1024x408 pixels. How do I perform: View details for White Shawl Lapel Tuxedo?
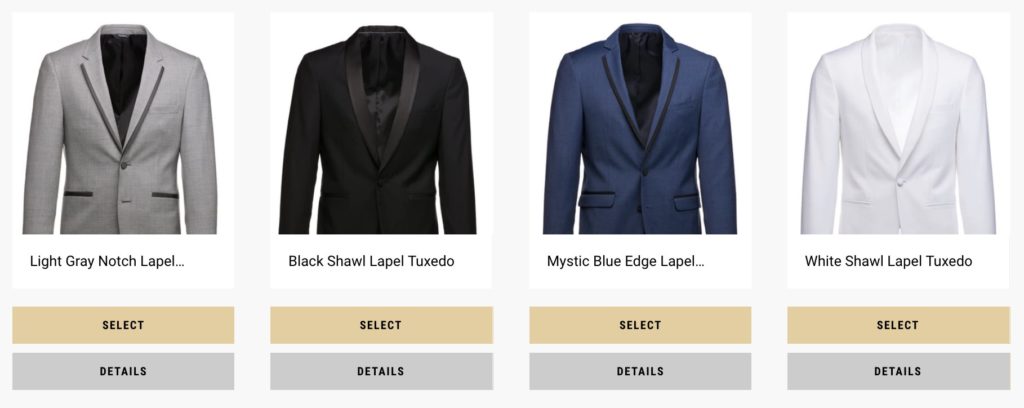(x=898, y=371)
